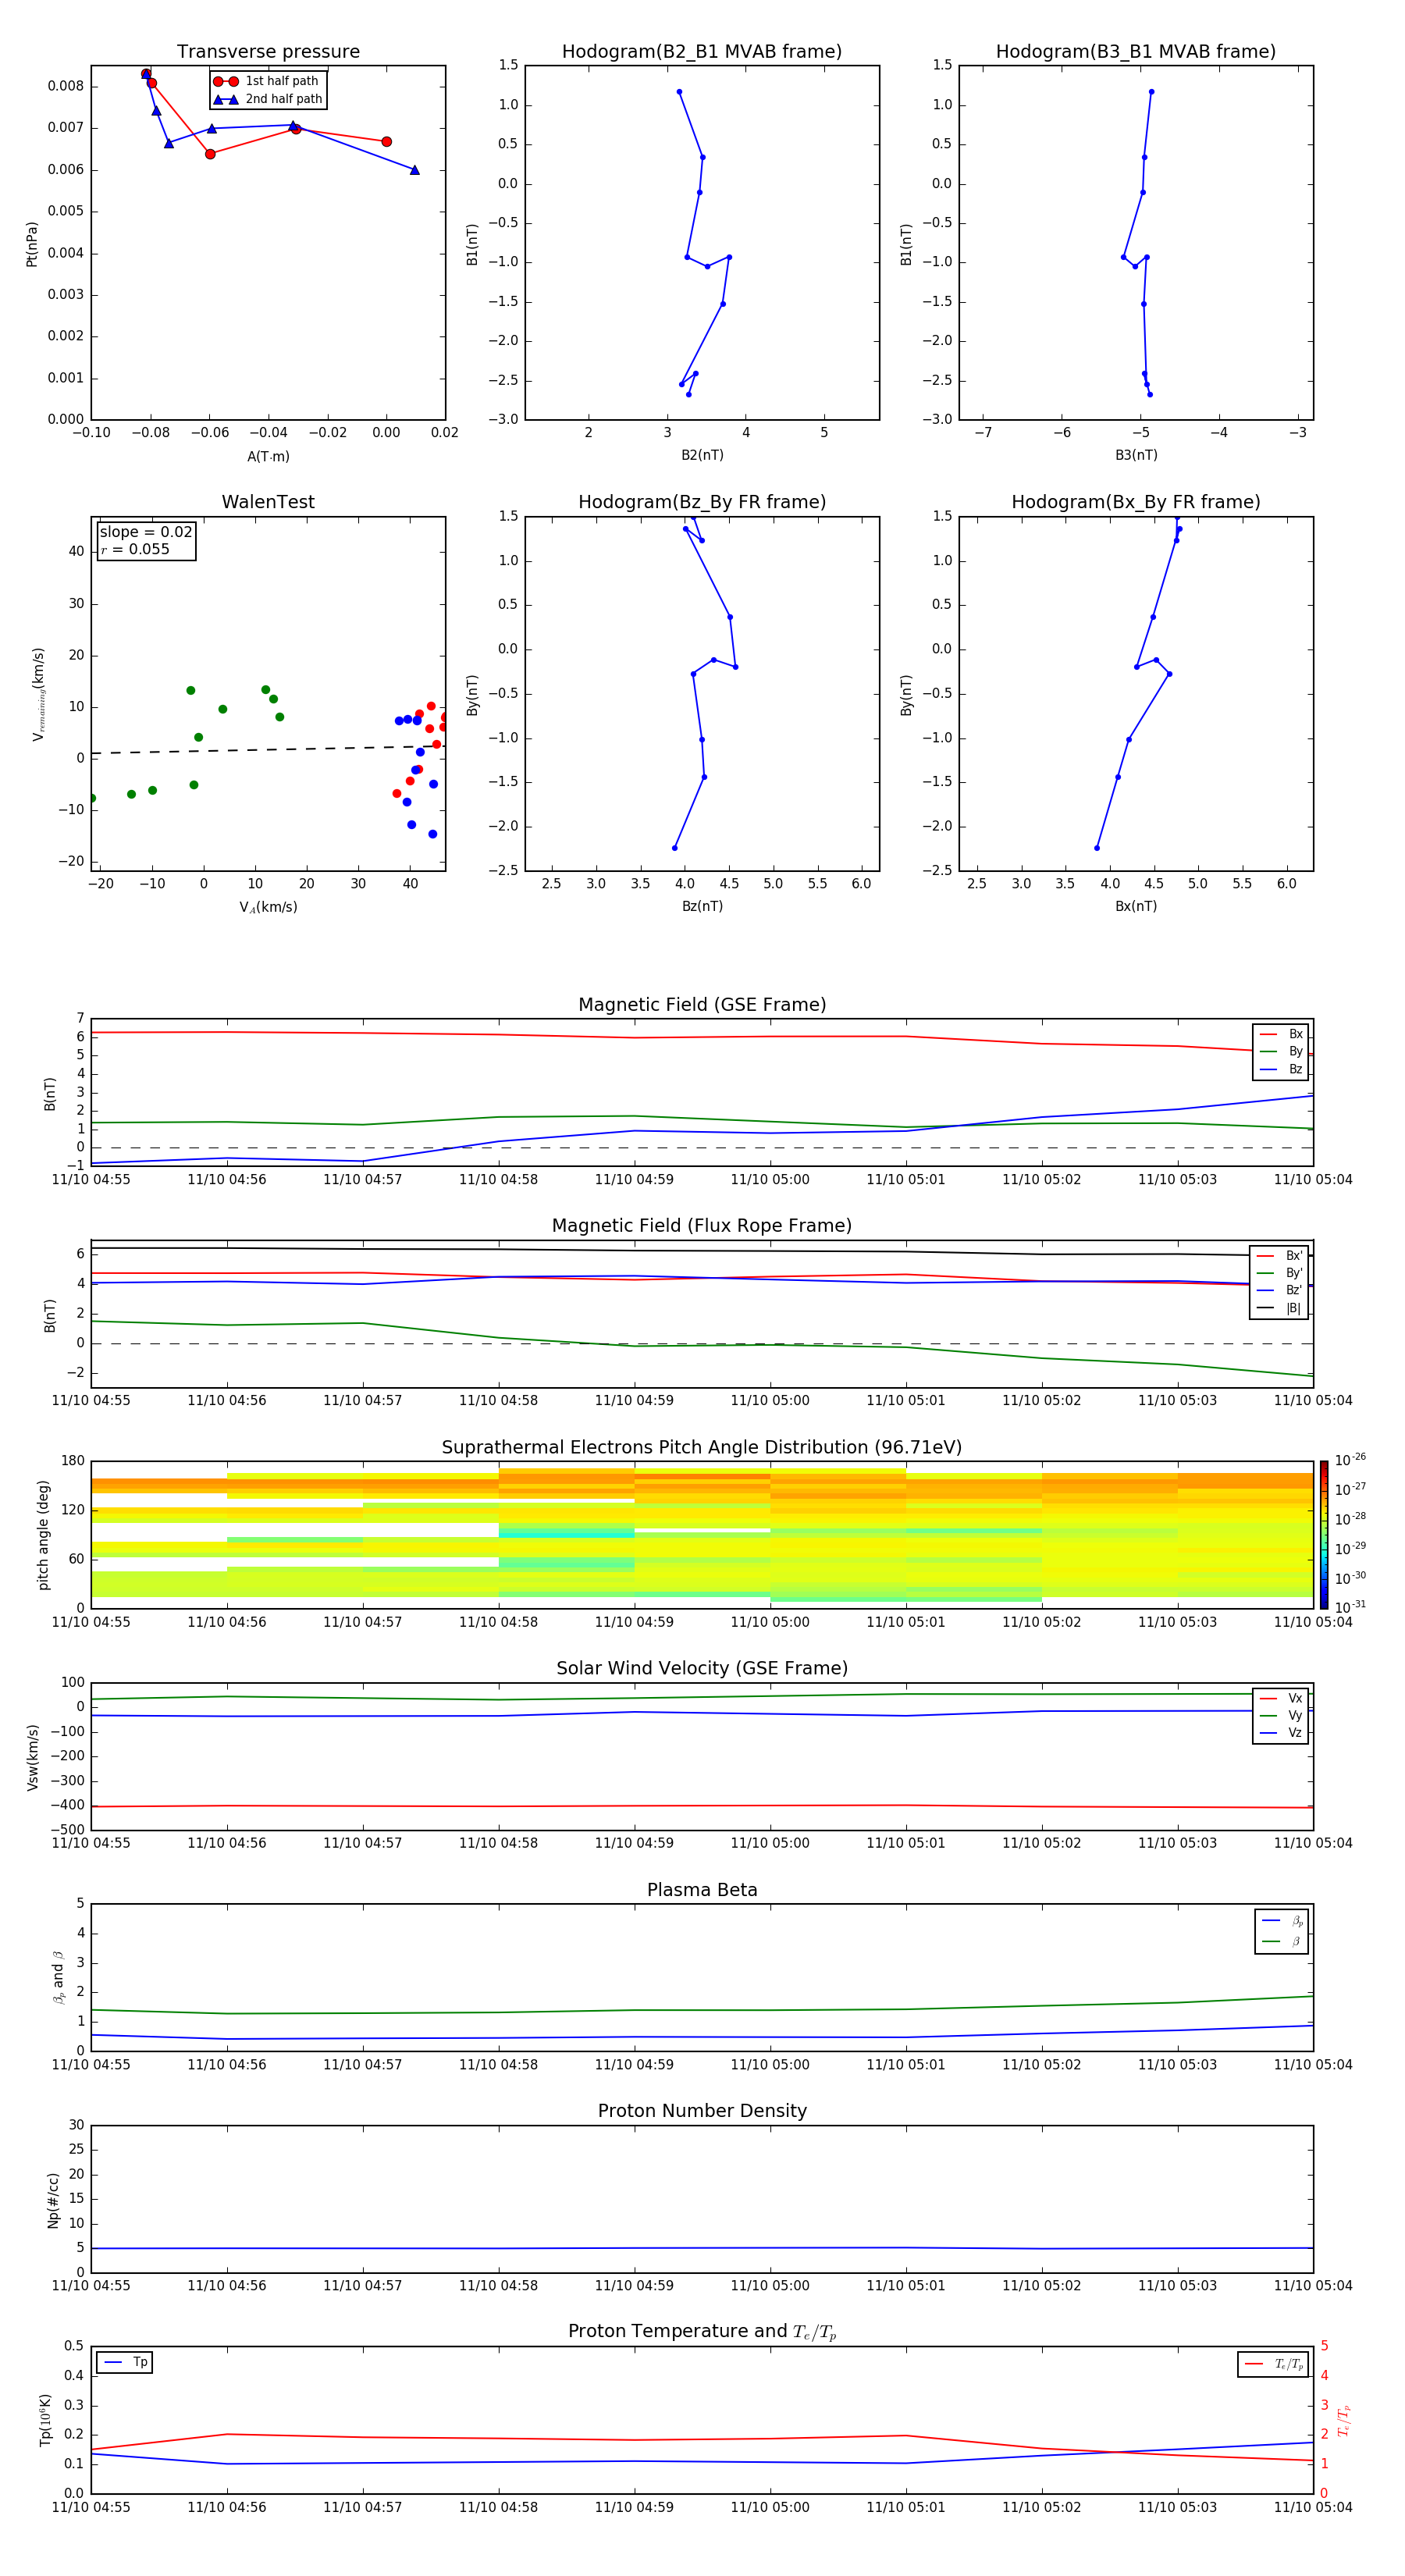Viewport: 1405px width, 2576px height.
Task: Click "11/10 04:55" tick under Proton Temperature plot
Action: pyautogui.click(x=91, y=2507)
